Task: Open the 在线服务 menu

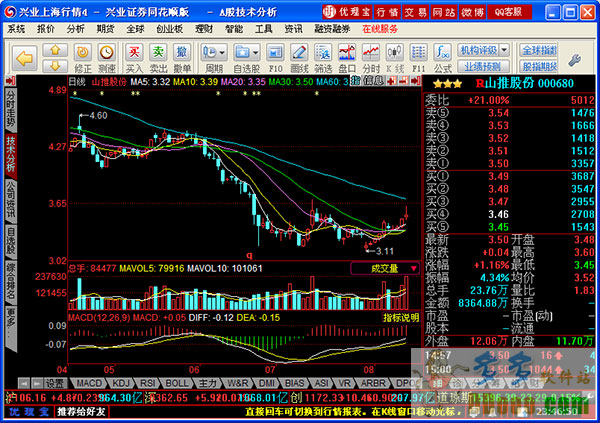Action: click(380, 29)
